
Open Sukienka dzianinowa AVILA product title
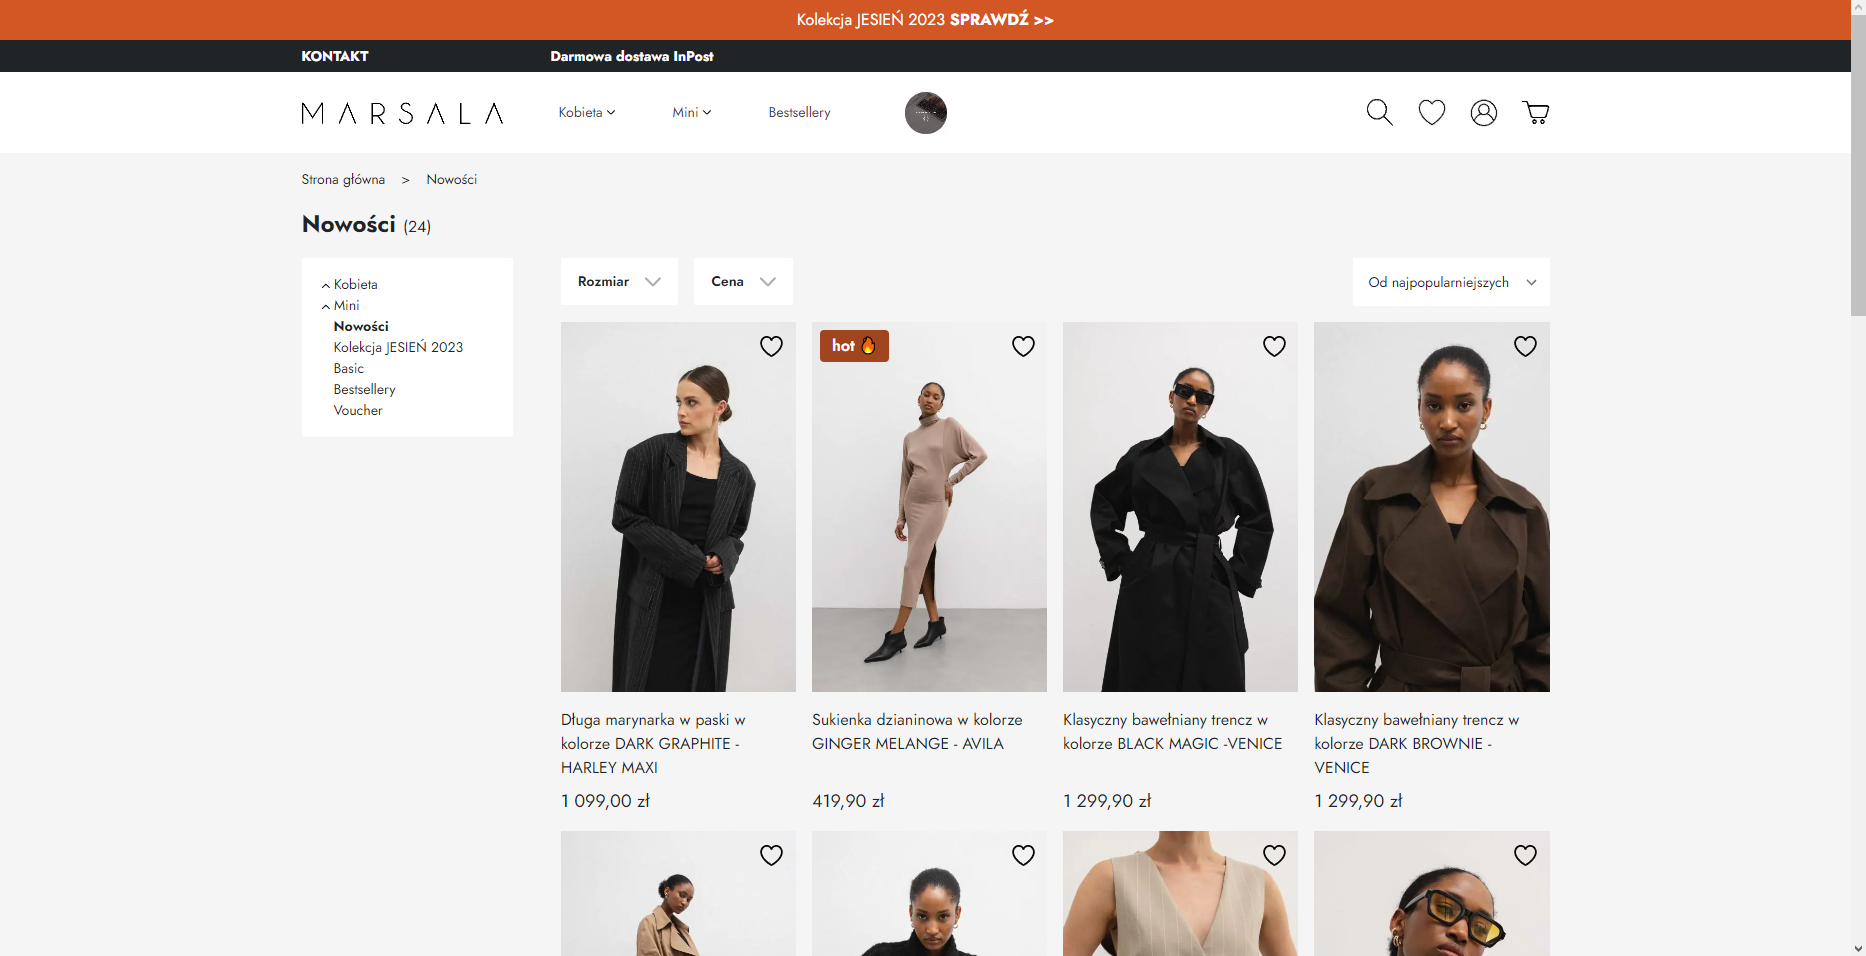click(x=917, y=731)
